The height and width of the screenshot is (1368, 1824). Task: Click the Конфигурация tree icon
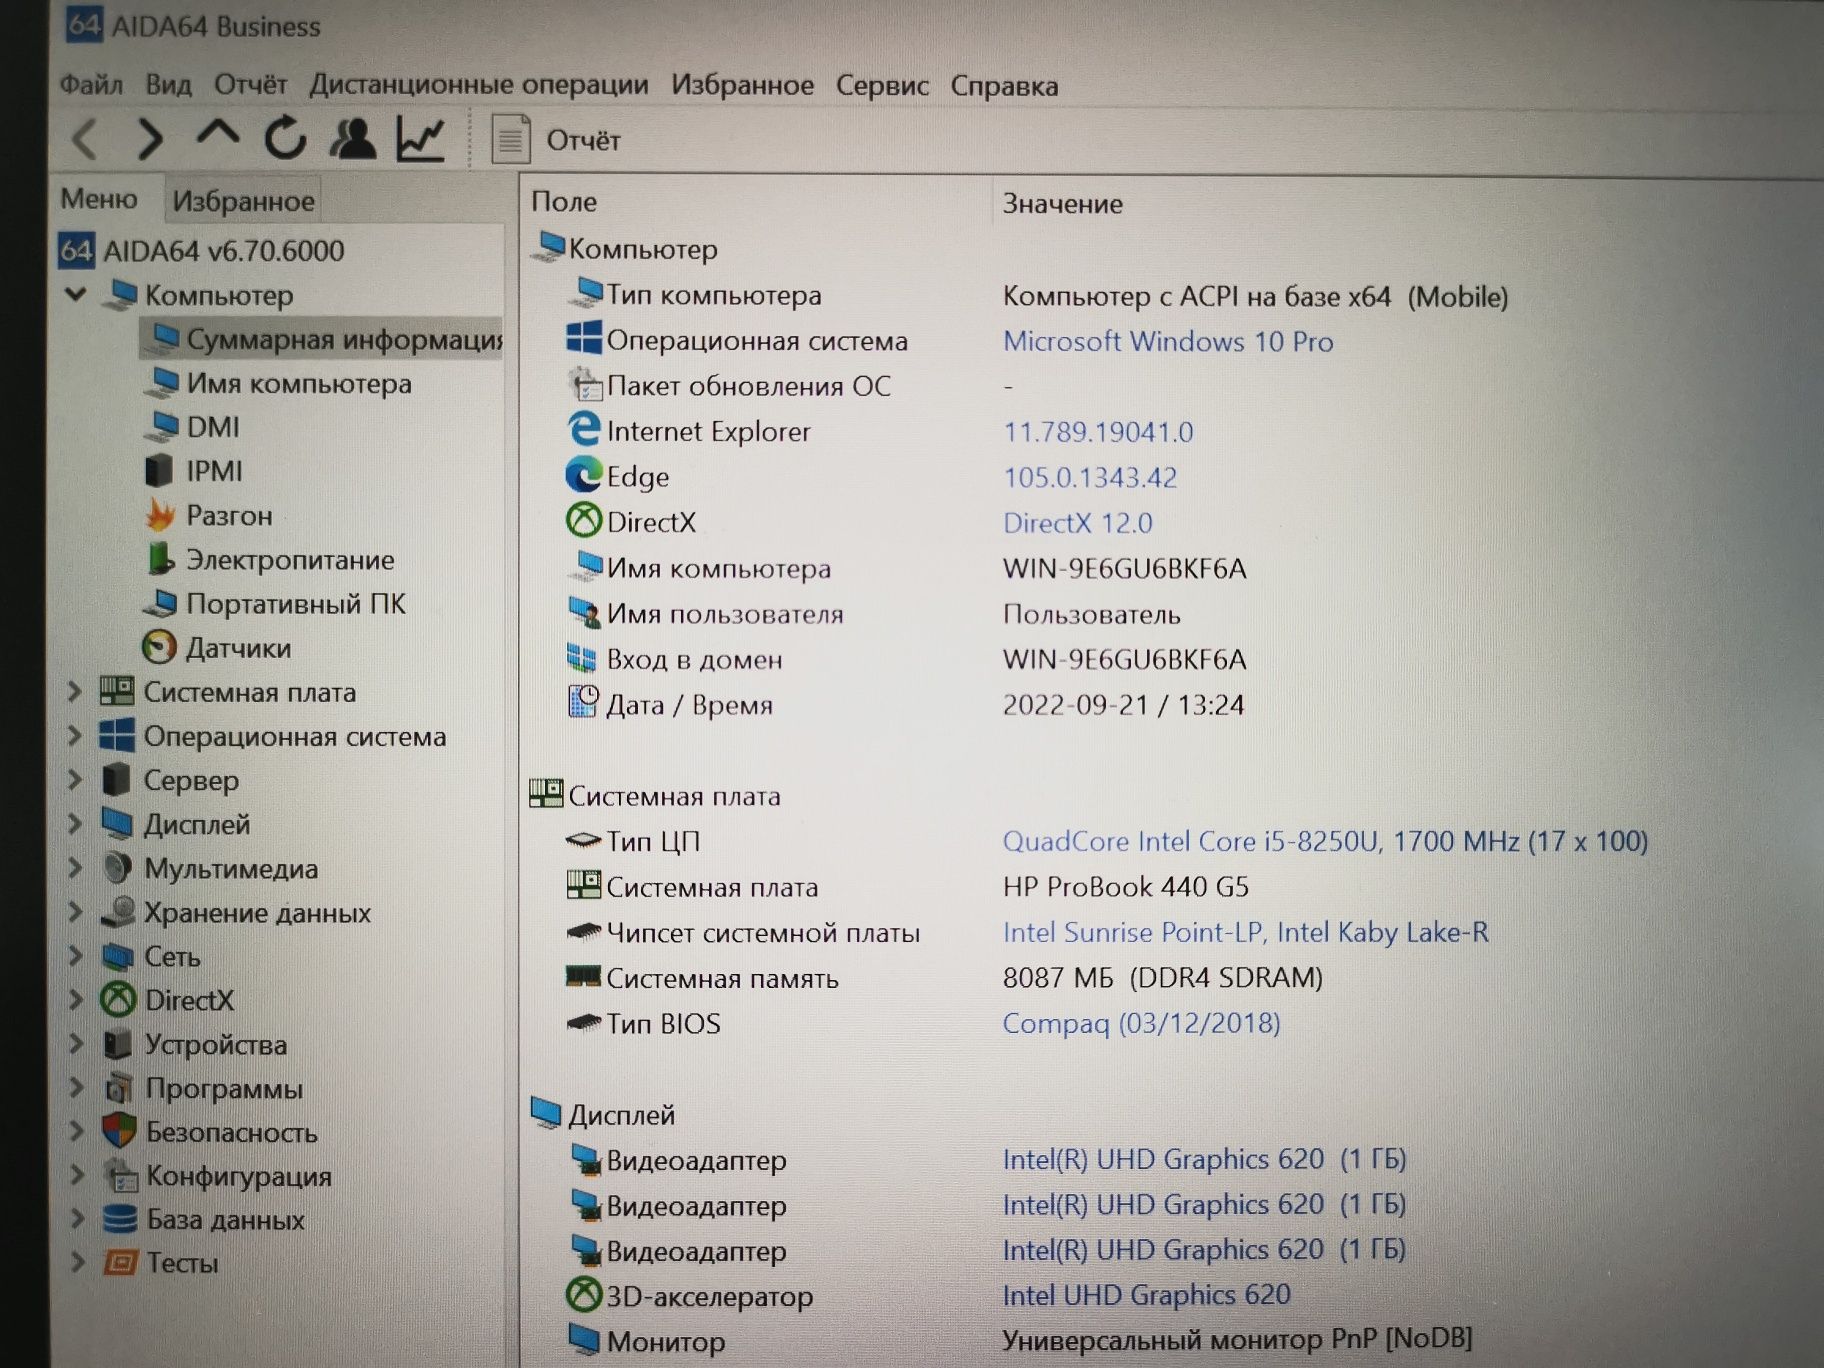click(121, 1175)
